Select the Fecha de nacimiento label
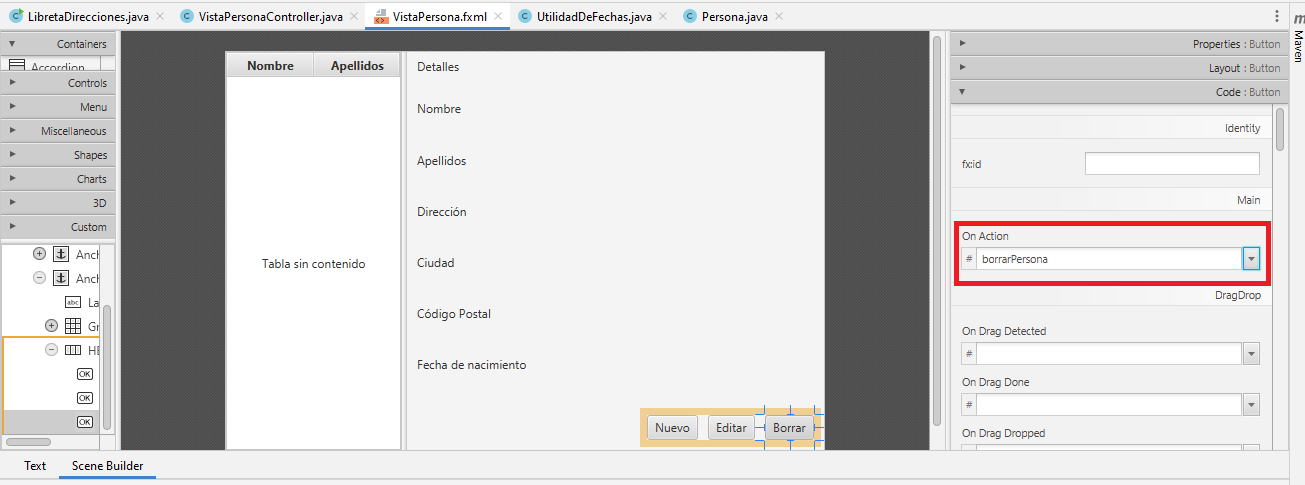This screenshot has height=485, width=1305. tap(472, 365)
